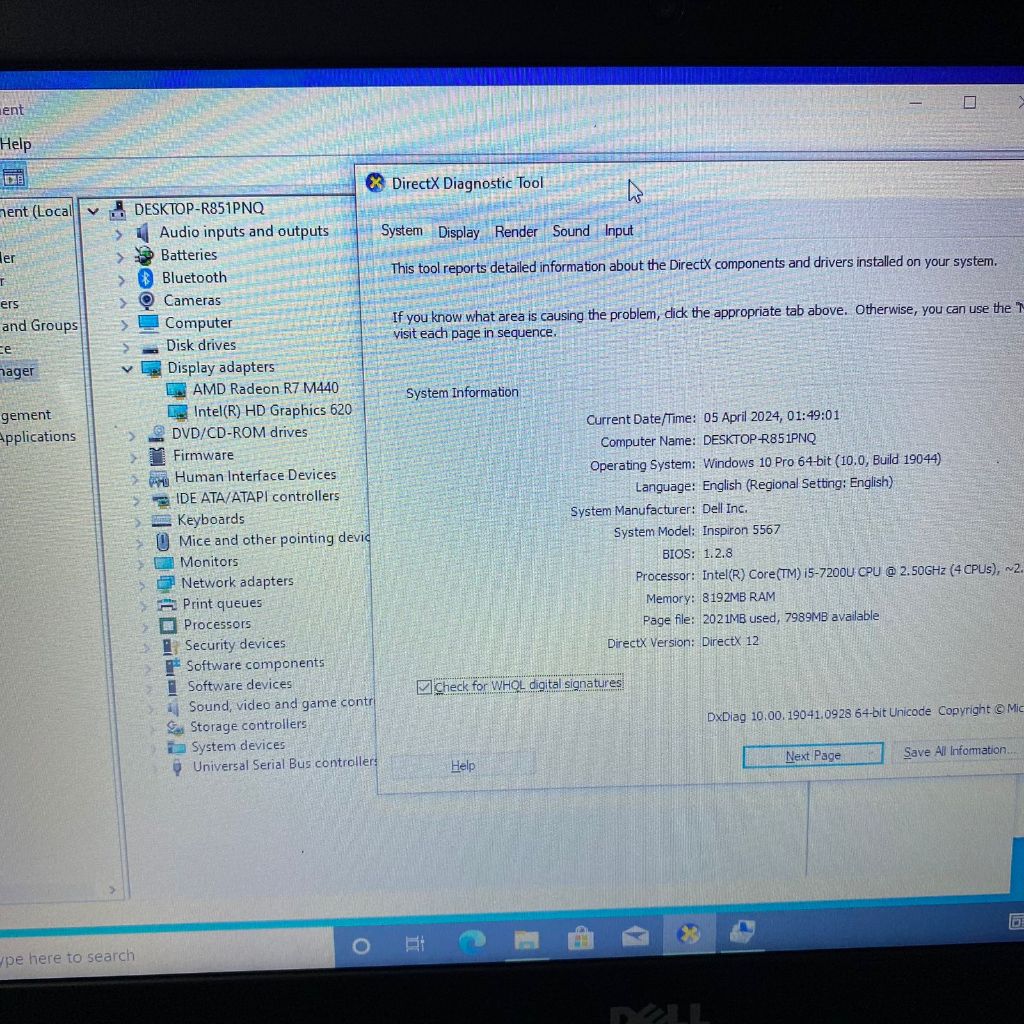Click the Print queues printer icon
The width and height of the screenshot is (1024, 1024).
tap(167, 604)
